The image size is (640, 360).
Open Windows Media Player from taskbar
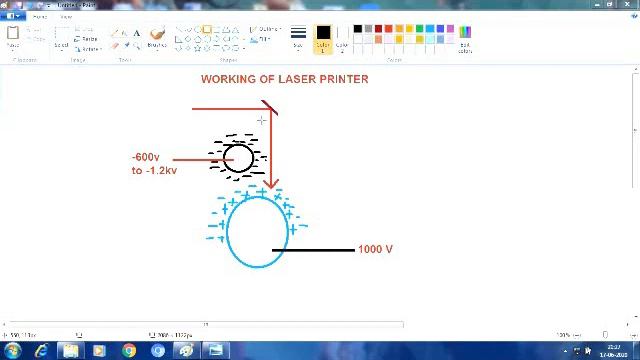(x=99, y=351)
